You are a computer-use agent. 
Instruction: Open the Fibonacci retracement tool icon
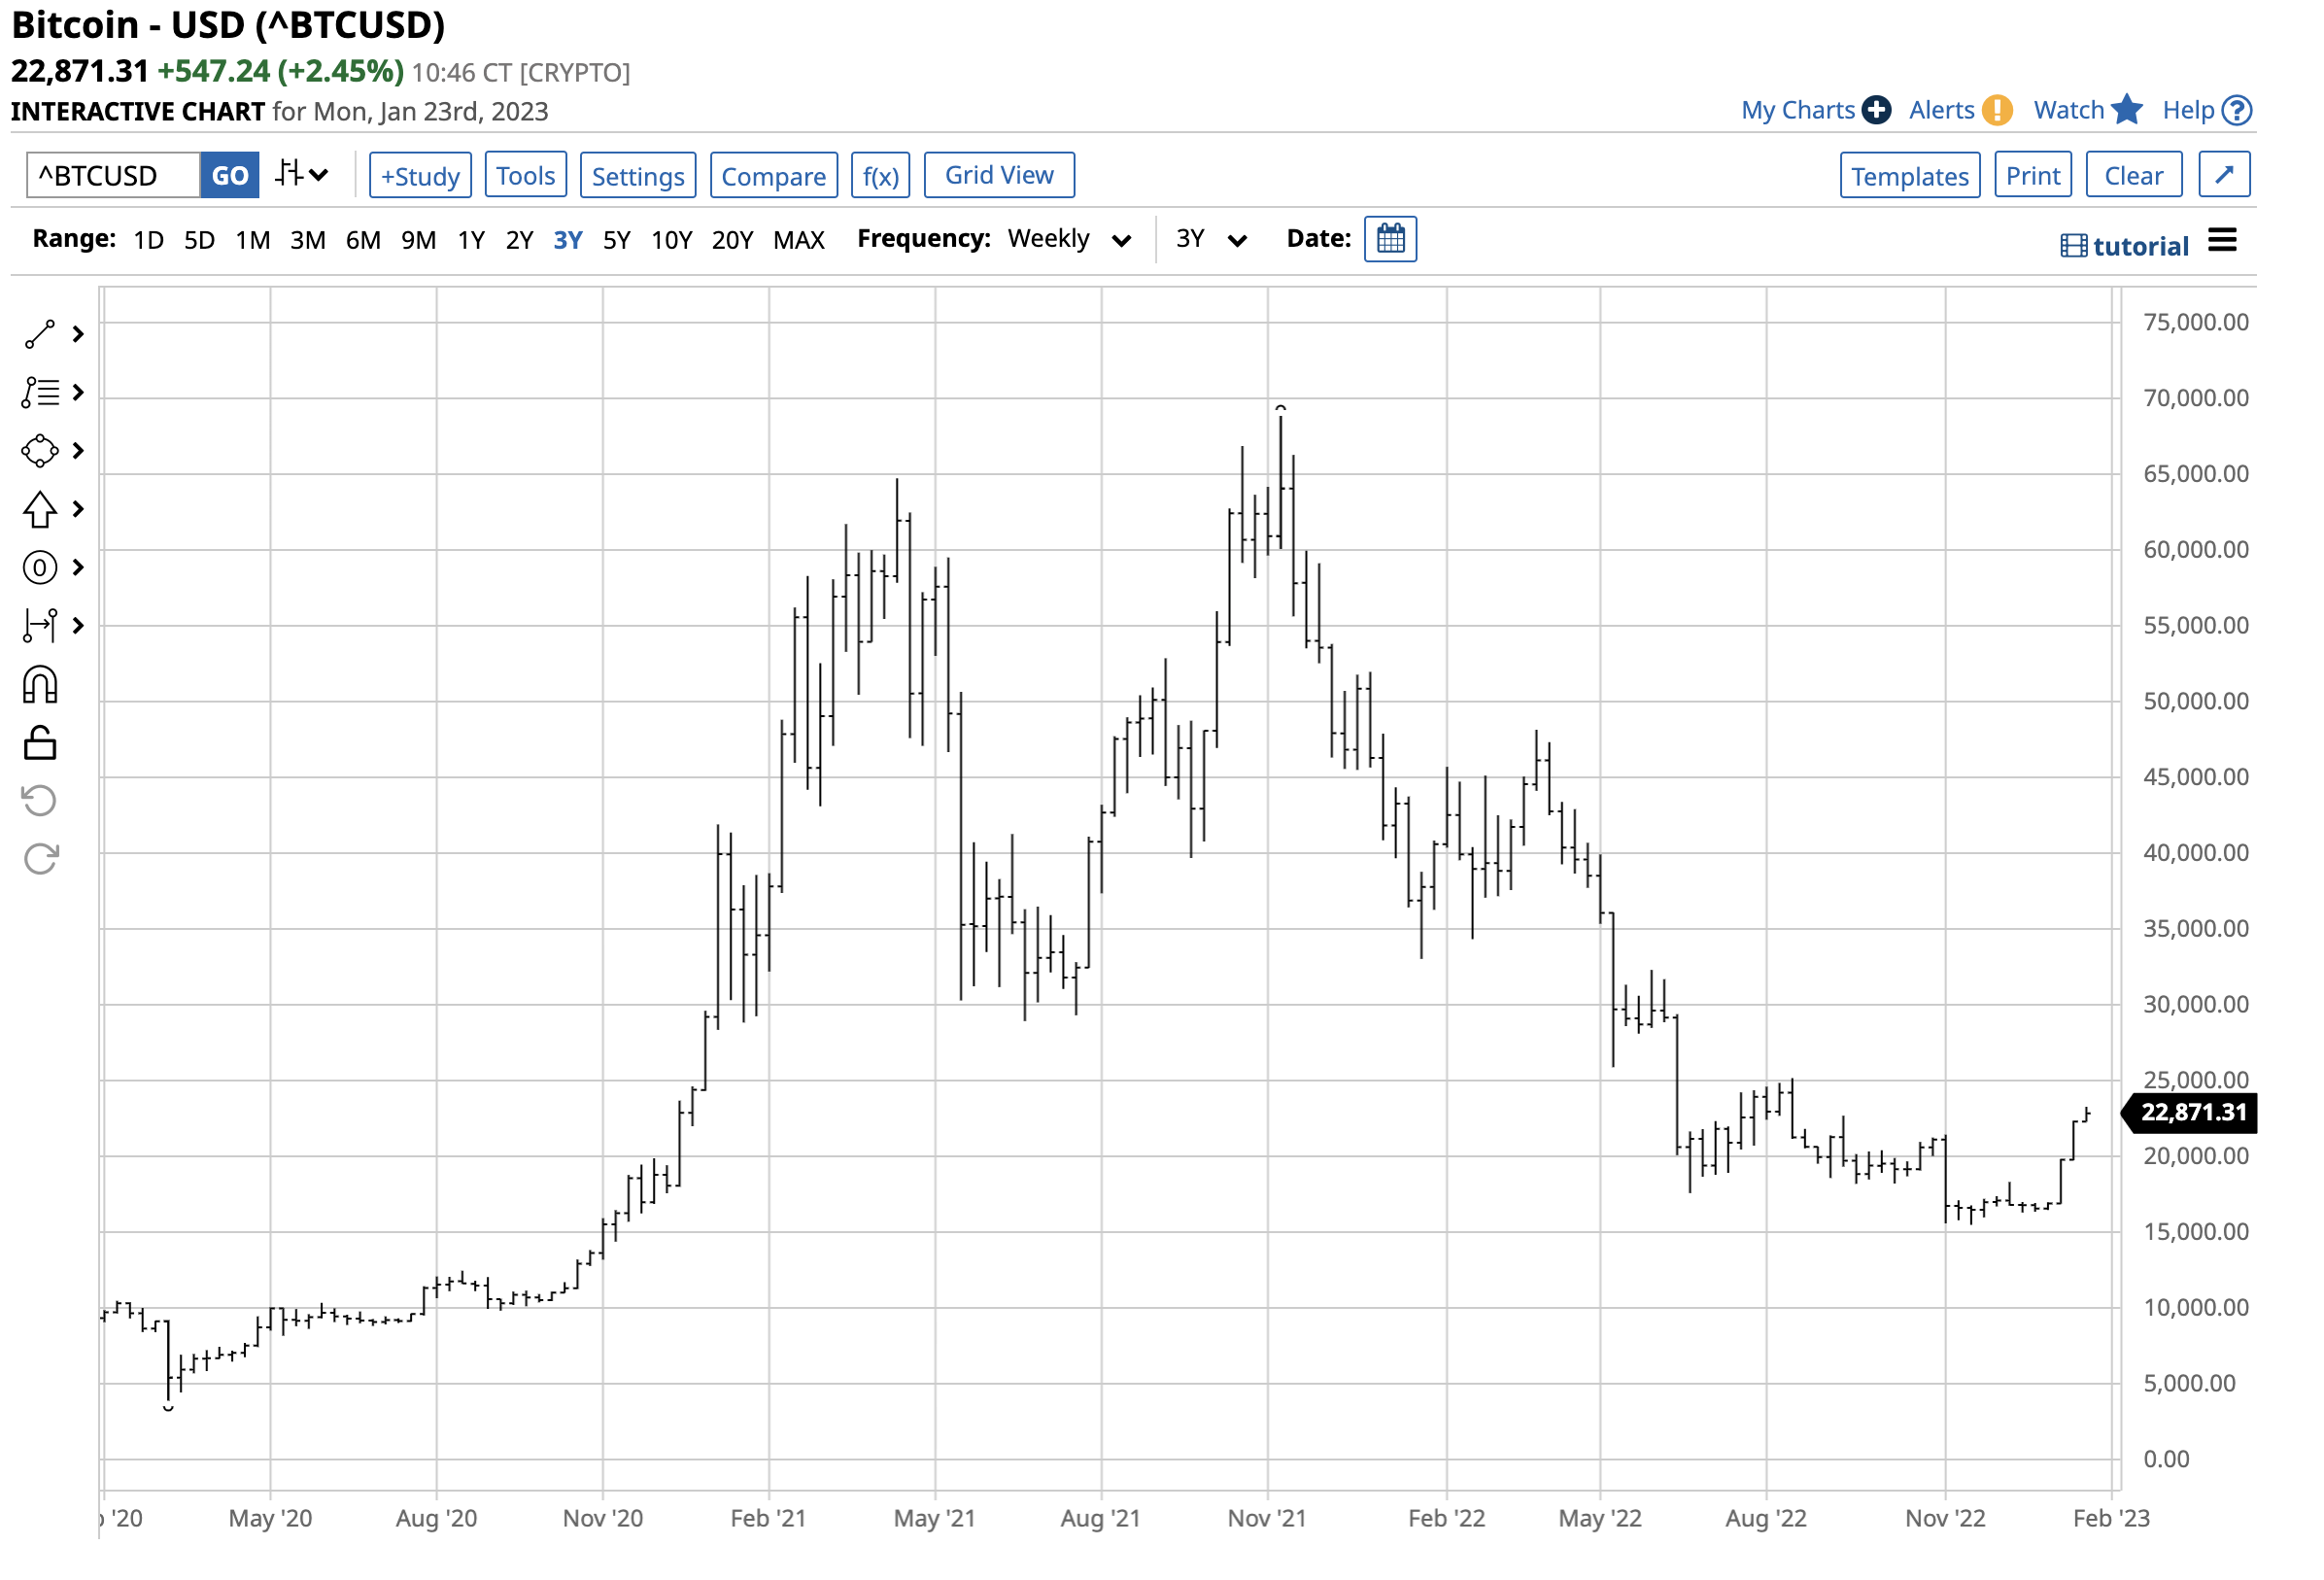click(40, 393)
